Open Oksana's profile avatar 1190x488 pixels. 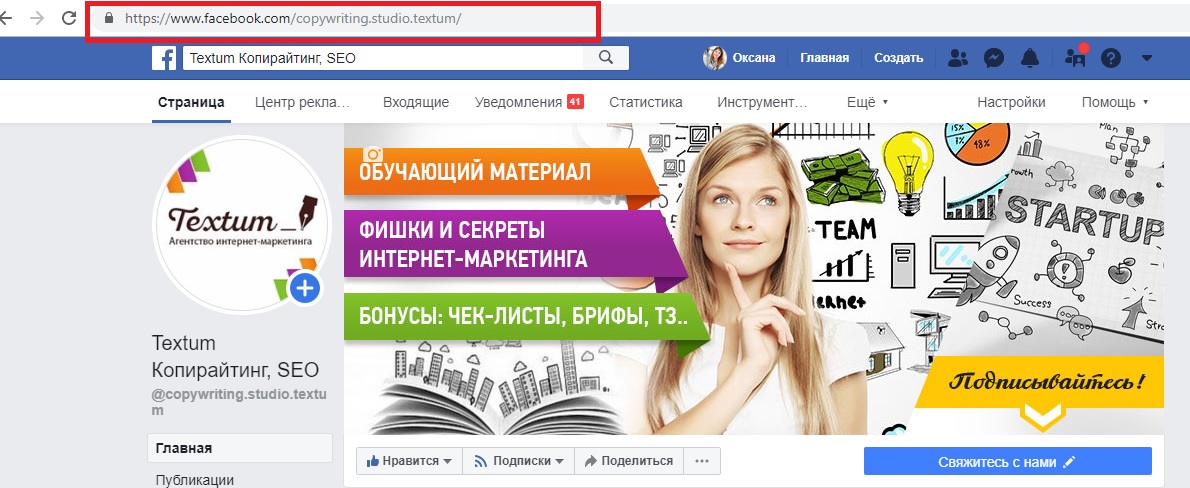tap(714, 58)
